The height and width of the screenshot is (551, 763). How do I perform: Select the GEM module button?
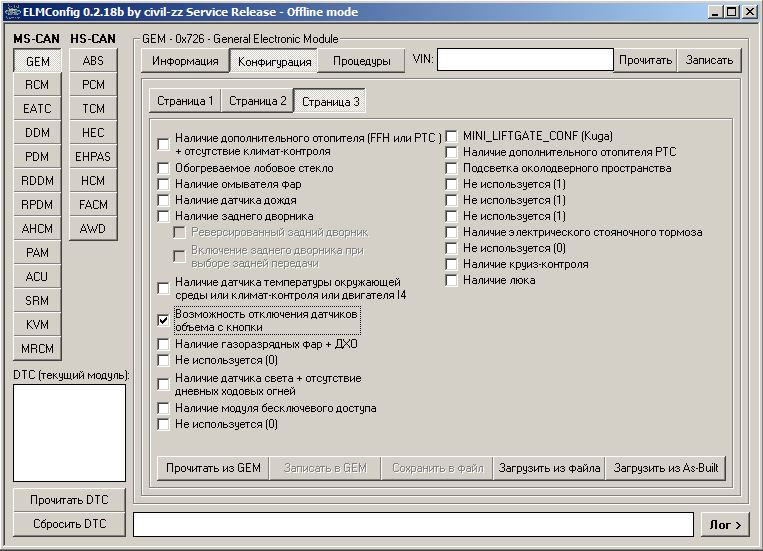coord(37,61)
